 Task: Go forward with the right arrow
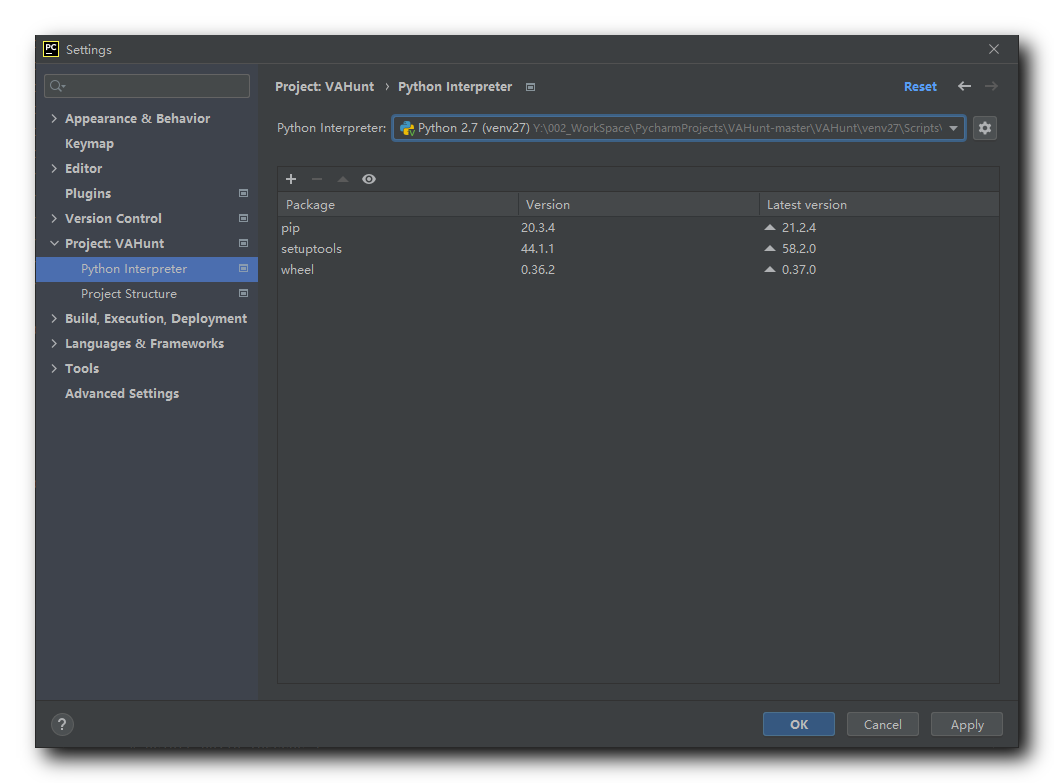(991, 86)
